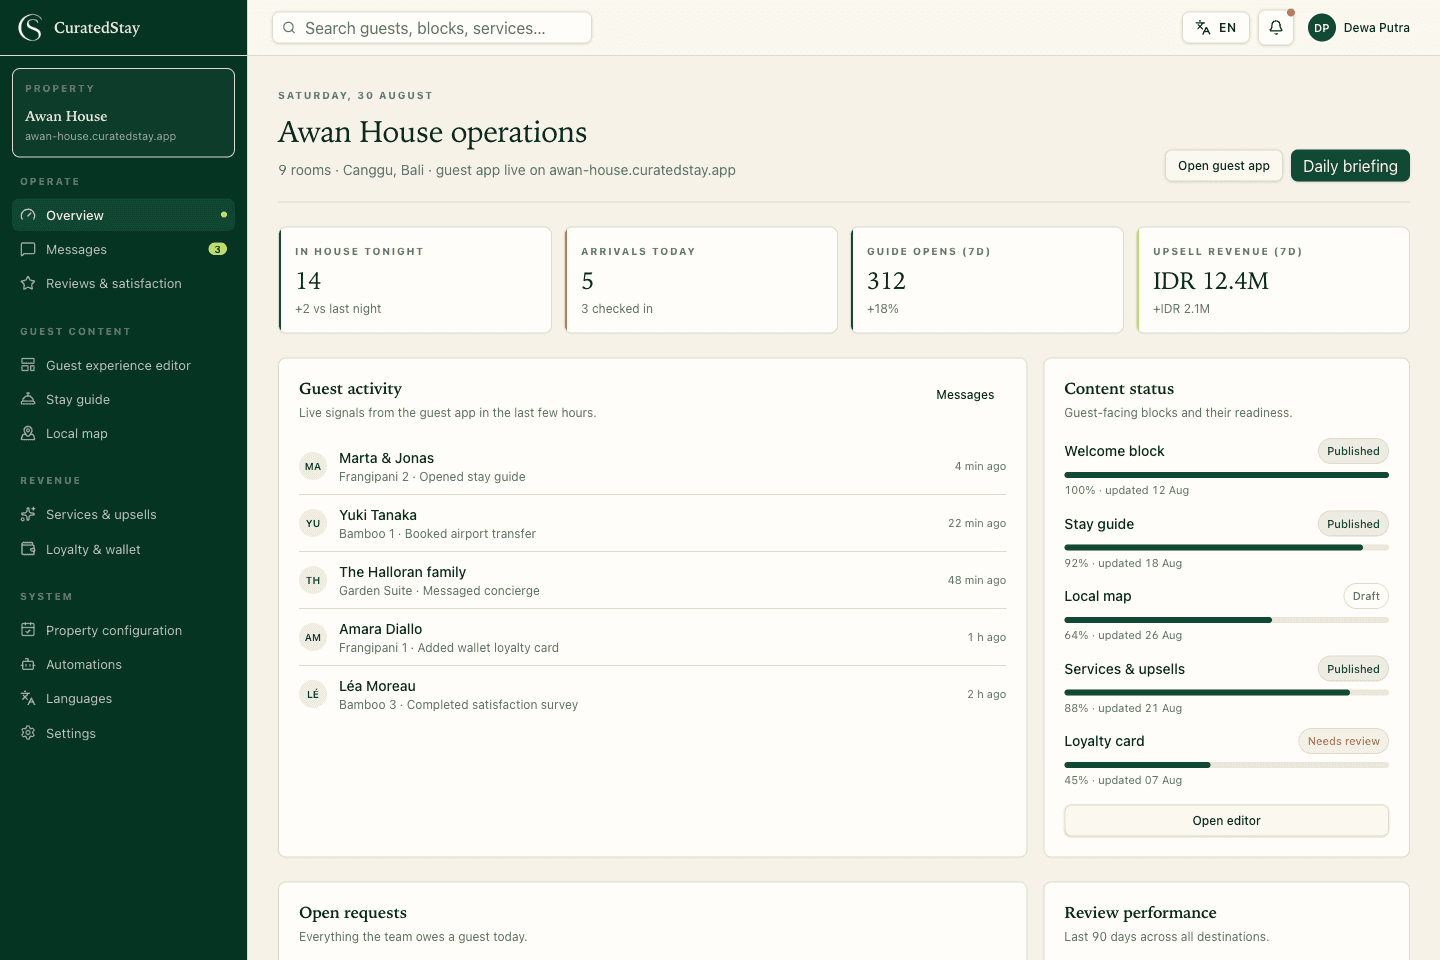This screenshot has width=1440, height=960.
Task: Open Services & upsells page
Action: tap(123, 514)
